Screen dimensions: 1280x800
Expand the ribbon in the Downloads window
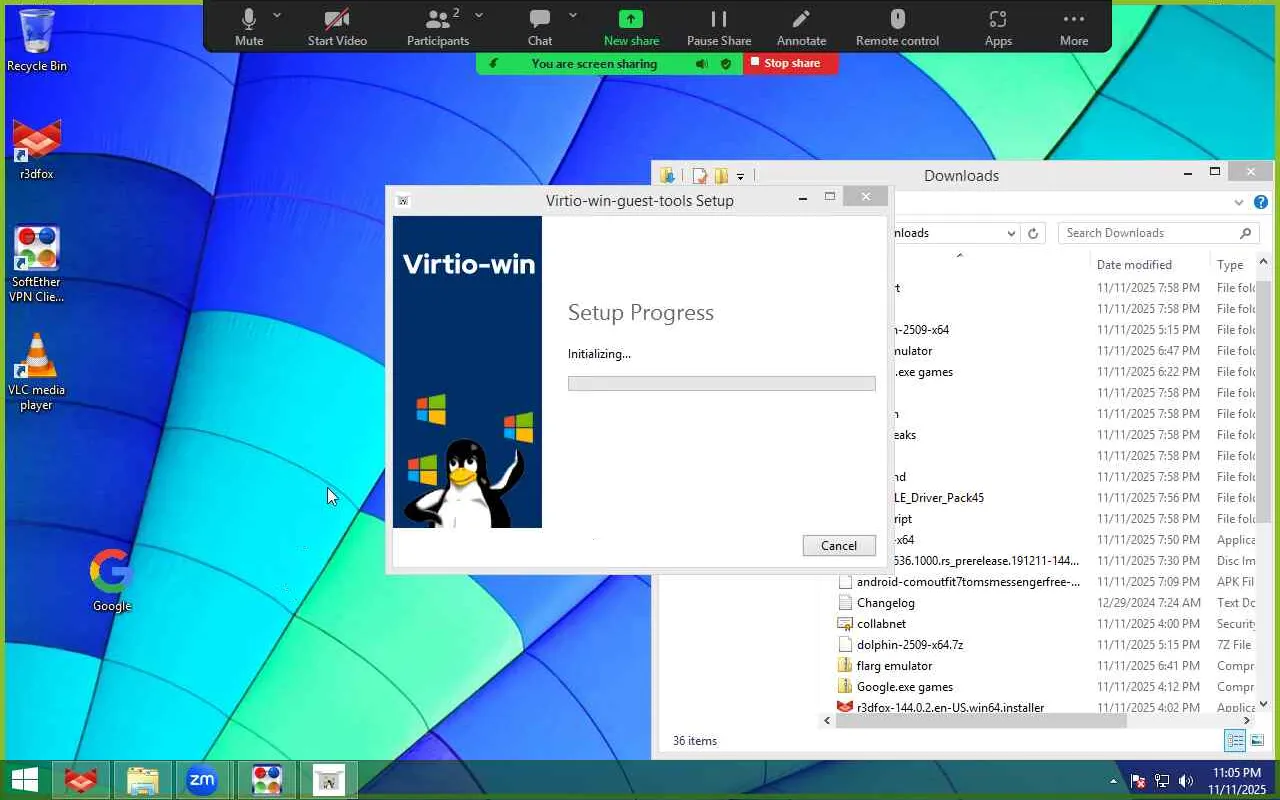[x=1240, y=202]
